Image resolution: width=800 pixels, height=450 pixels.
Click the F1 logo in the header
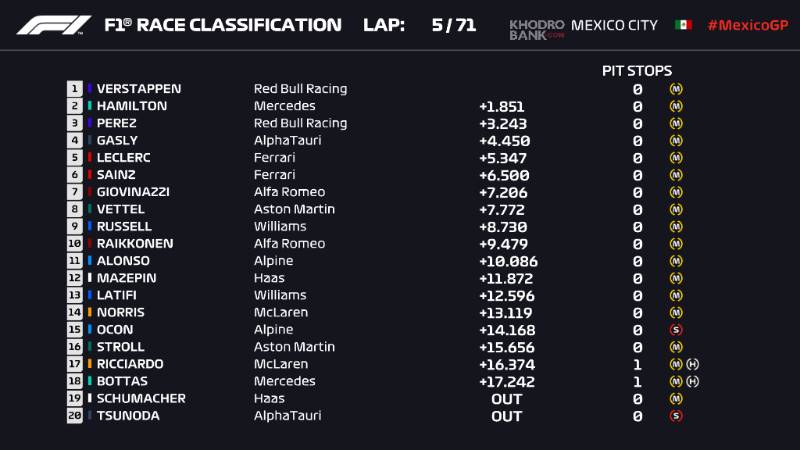click(x=54, y=25)
